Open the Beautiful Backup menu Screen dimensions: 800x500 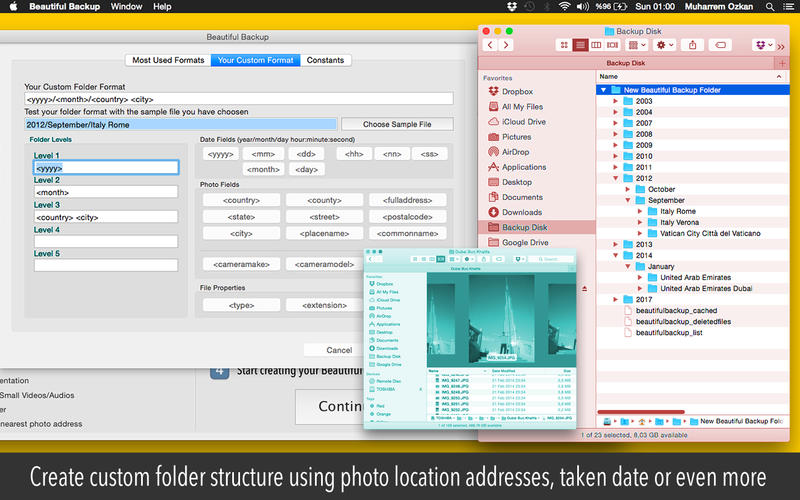[x=64, y=7]
